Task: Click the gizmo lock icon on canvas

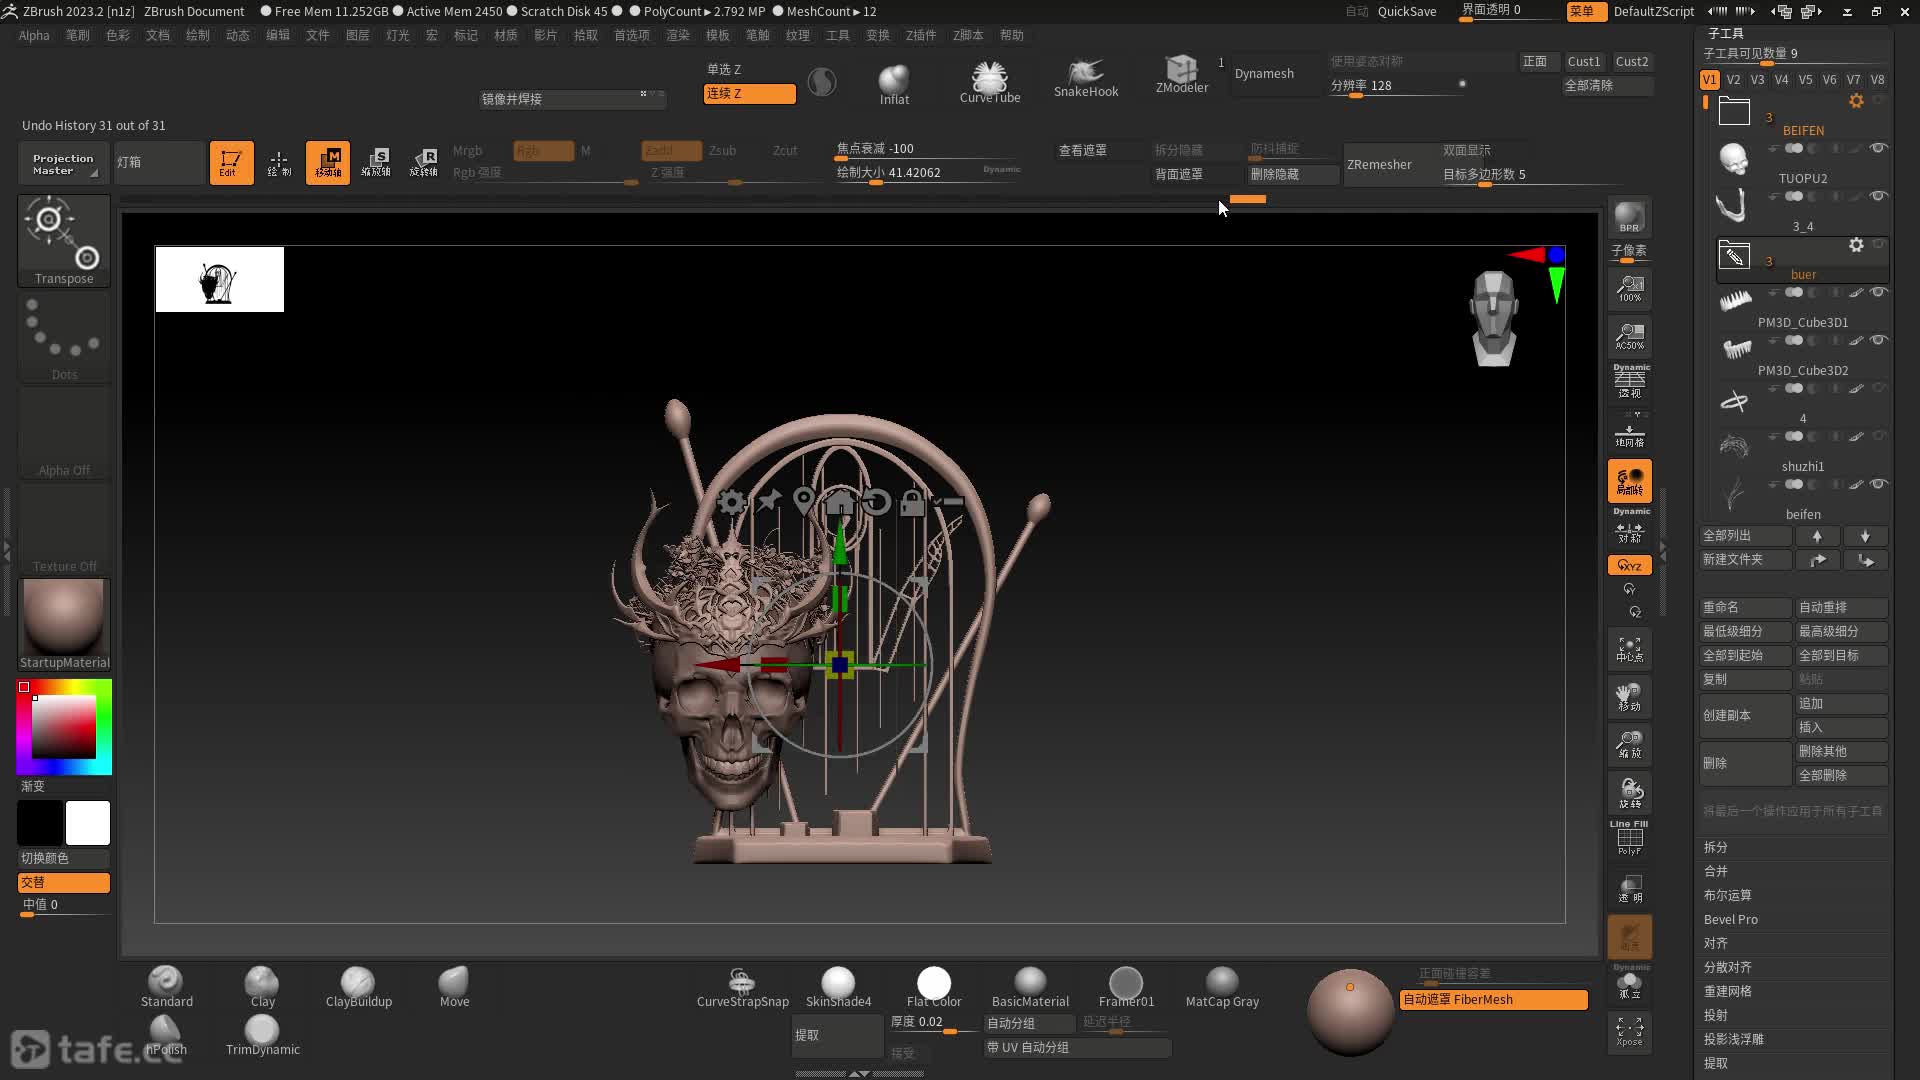Action: [912, 502]
